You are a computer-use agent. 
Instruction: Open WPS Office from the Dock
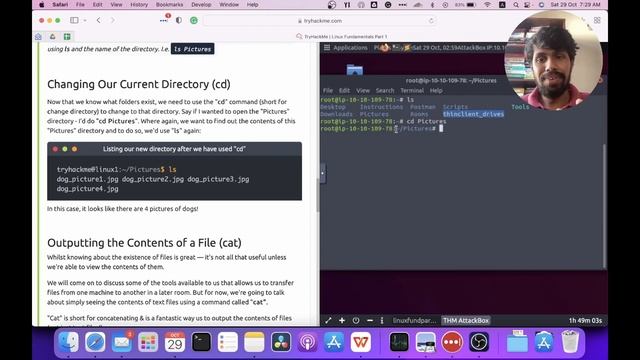click(360, 342)
